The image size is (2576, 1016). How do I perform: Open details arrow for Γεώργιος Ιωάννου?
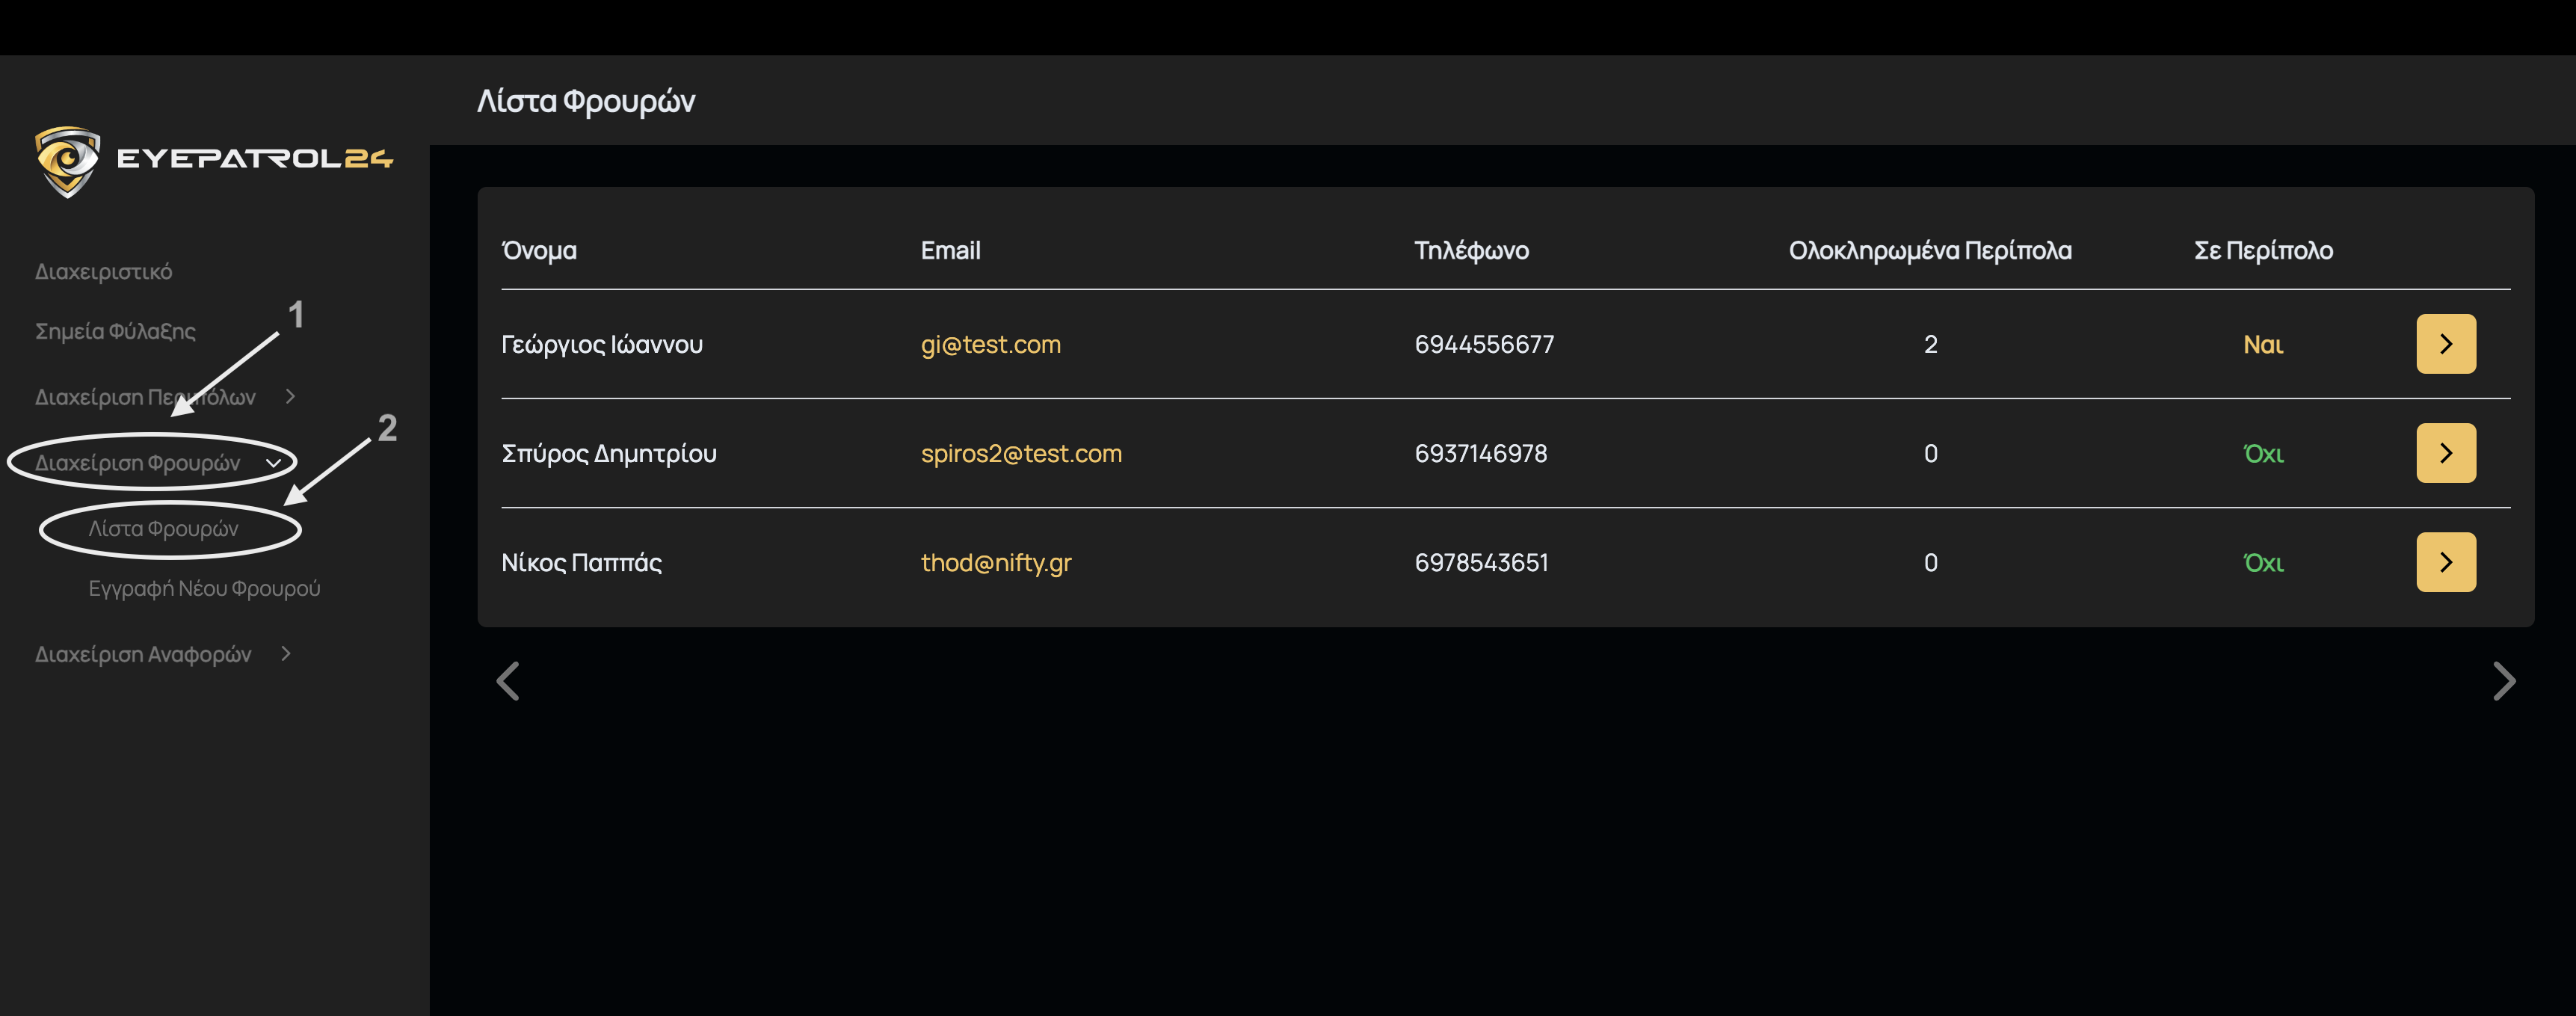[2445, 344]
